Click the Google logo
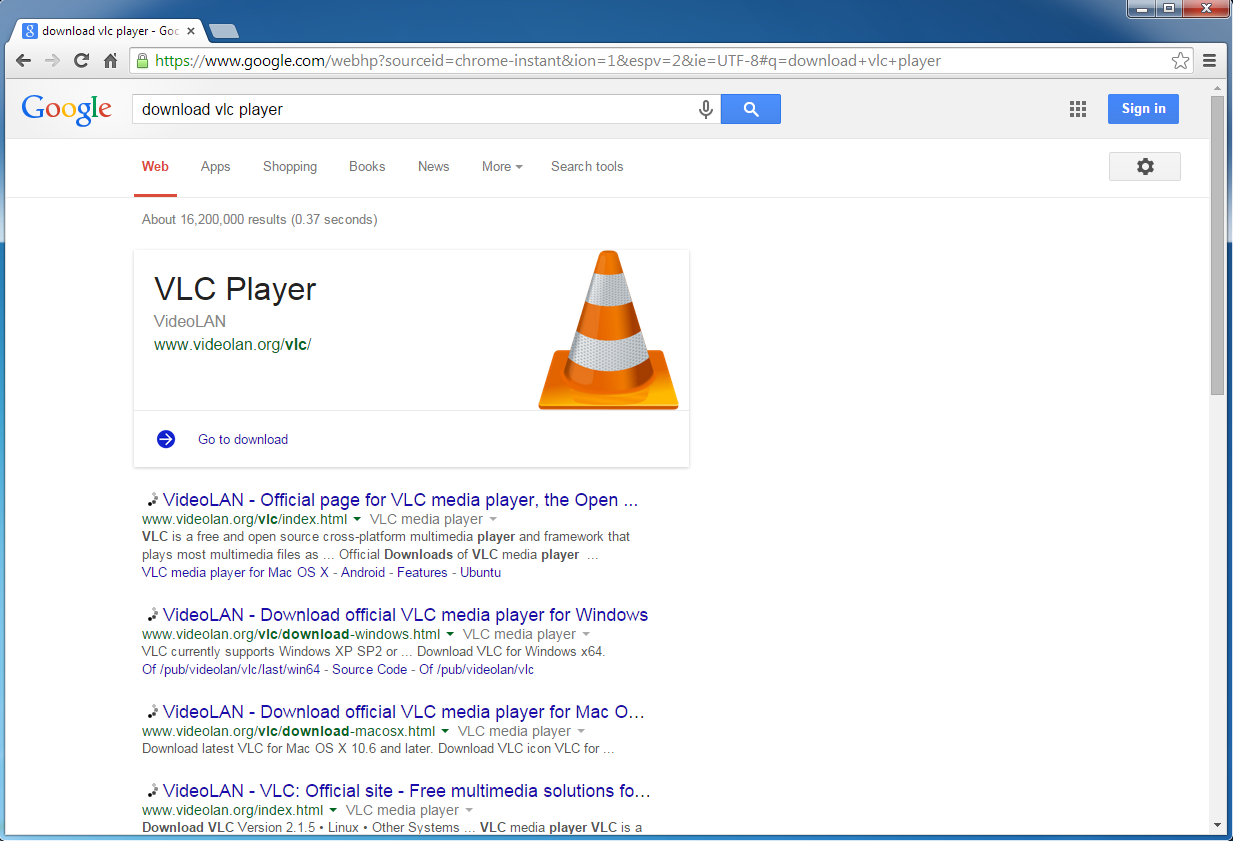1233x841 pixels. tap(67, 109)
